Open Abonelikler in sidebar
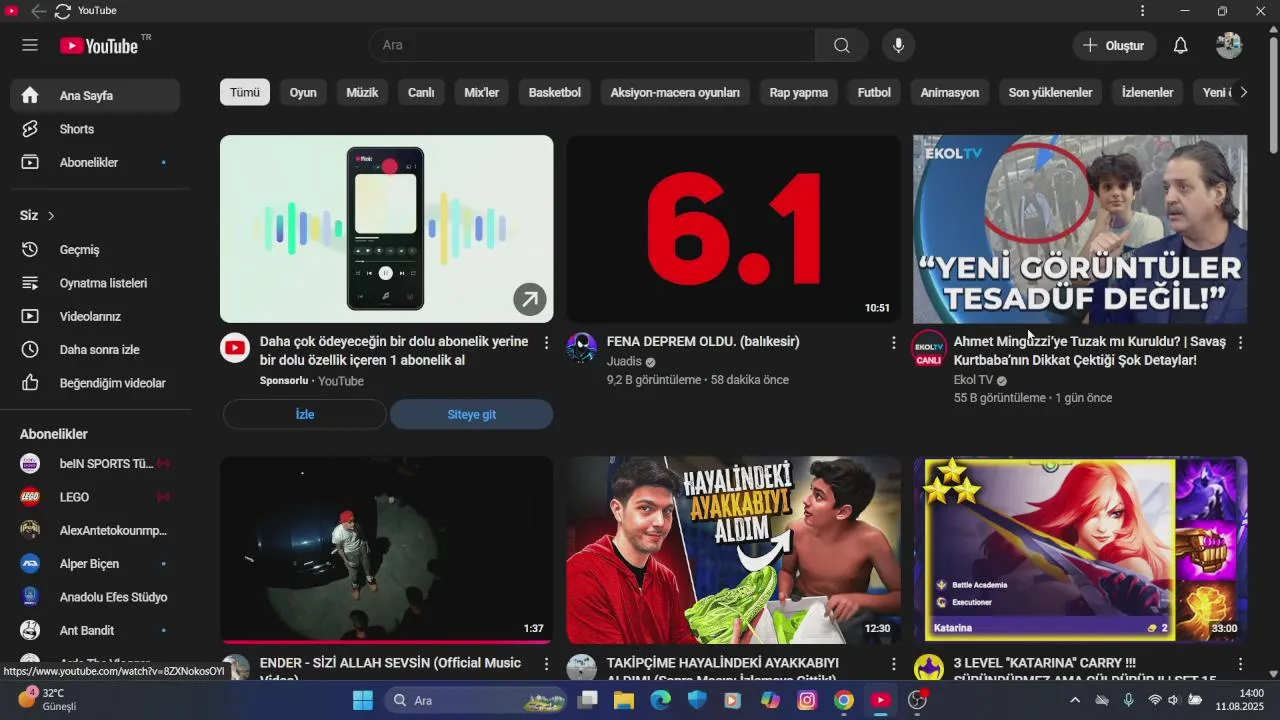 click(95, 162)
